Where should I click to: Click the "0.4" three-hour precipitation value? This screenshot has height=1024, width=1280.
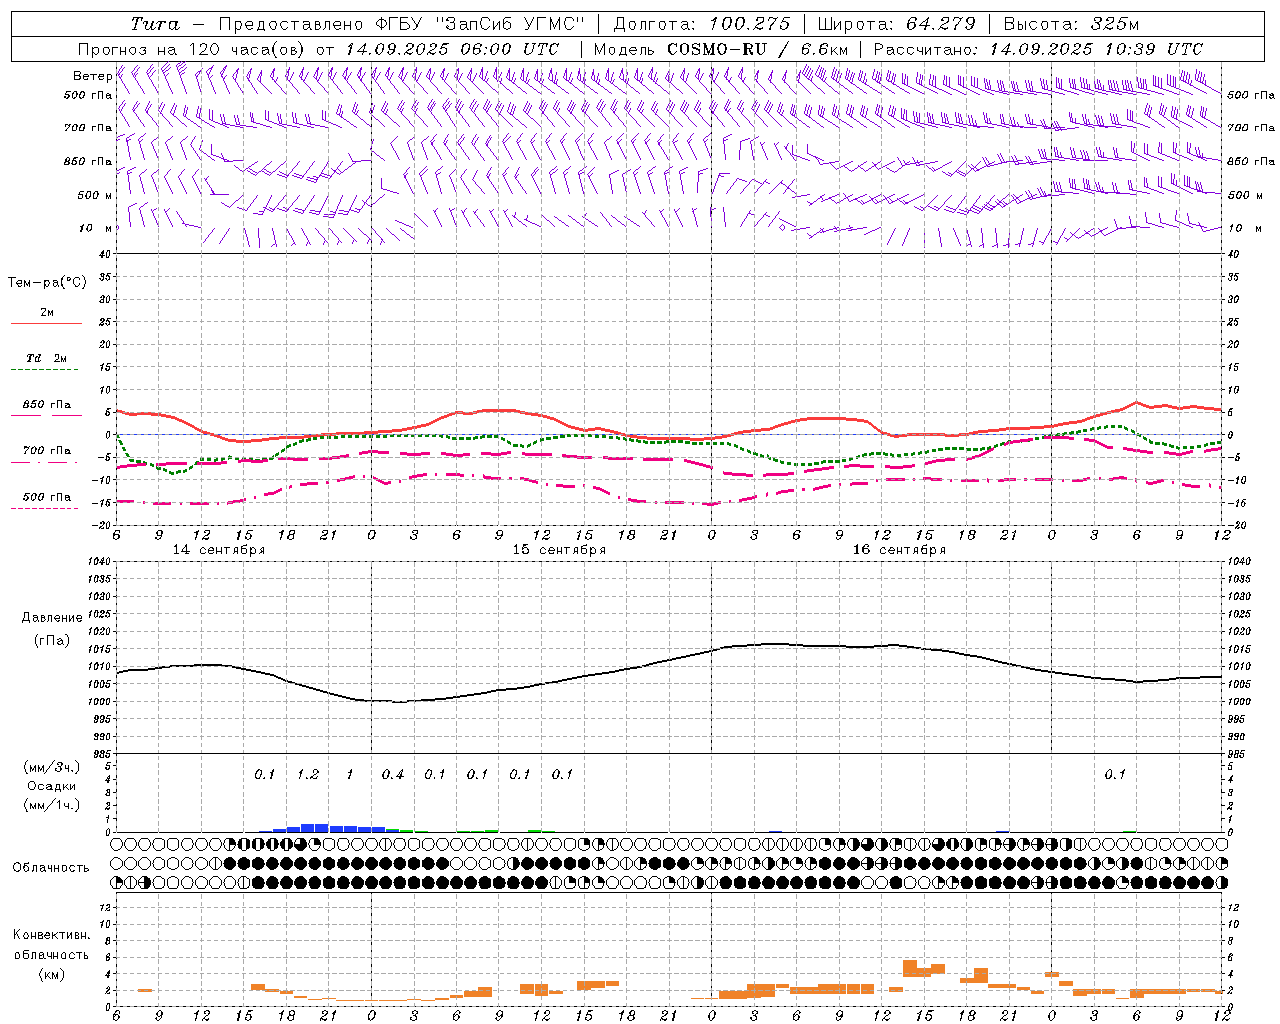click(393, 775)
